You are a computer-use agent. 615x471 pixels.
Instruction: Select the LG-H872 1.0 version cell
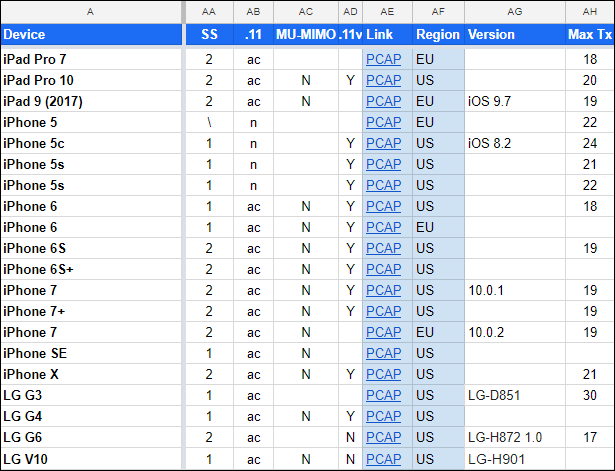(x=515, y=437)
